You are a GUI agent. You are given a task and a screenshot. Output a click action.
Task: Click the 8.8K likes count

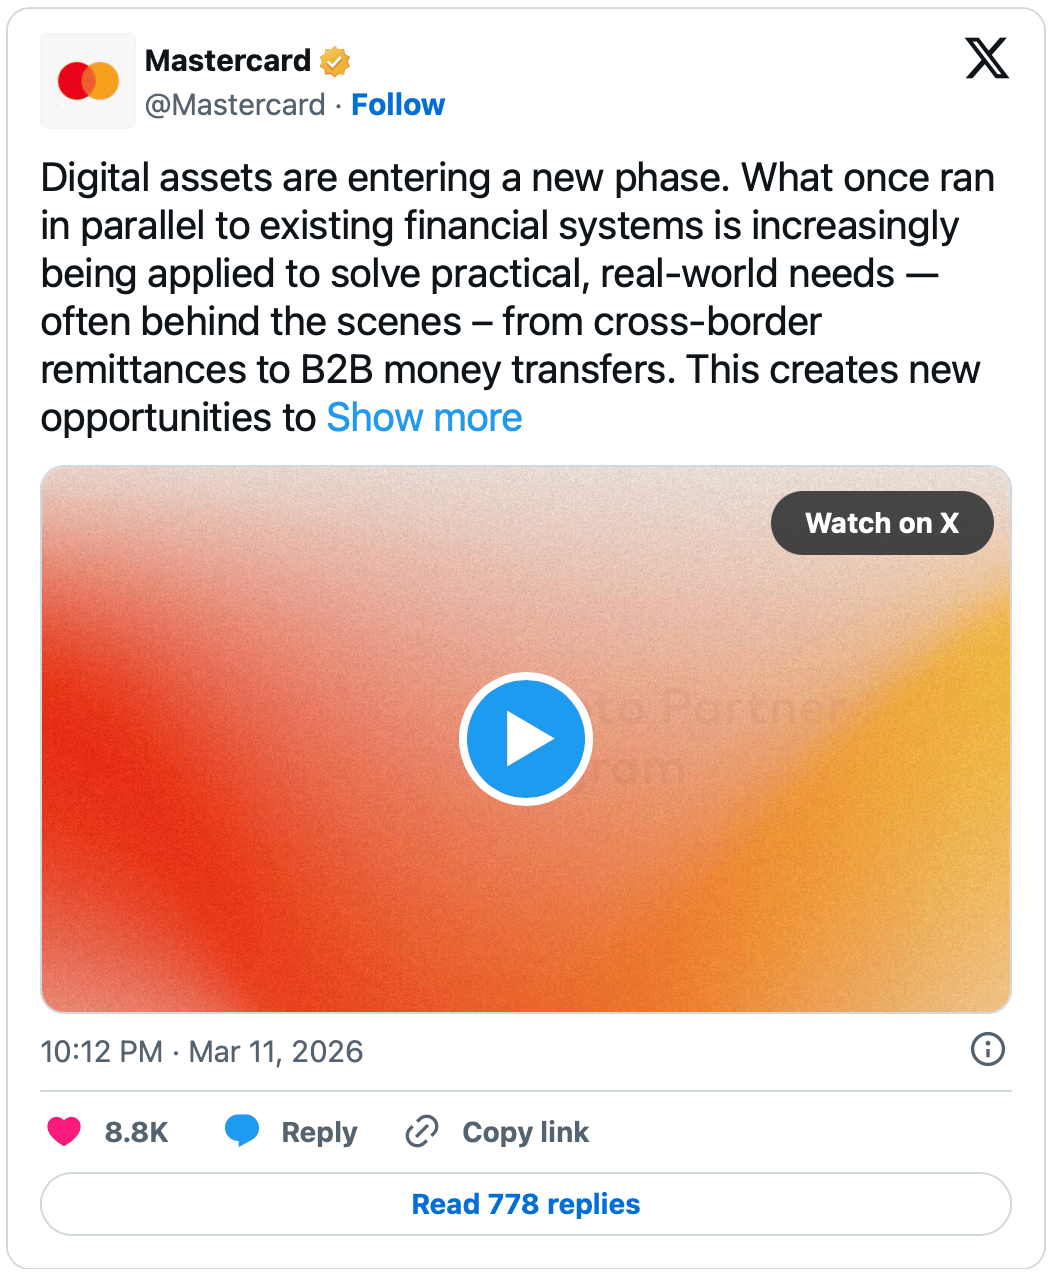click(136, 1132)
